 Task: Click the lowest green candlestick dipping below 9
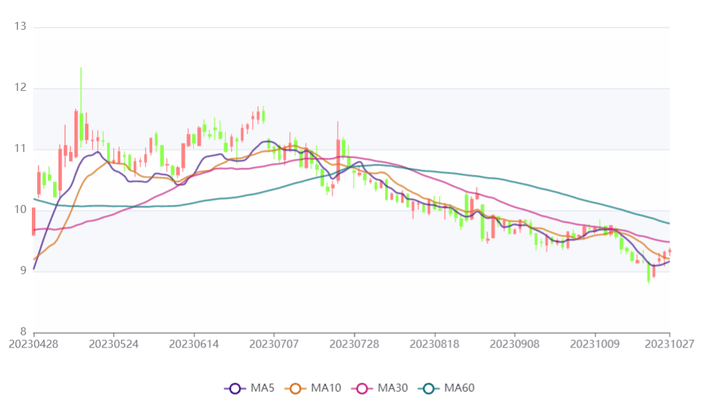pos(648,272)
